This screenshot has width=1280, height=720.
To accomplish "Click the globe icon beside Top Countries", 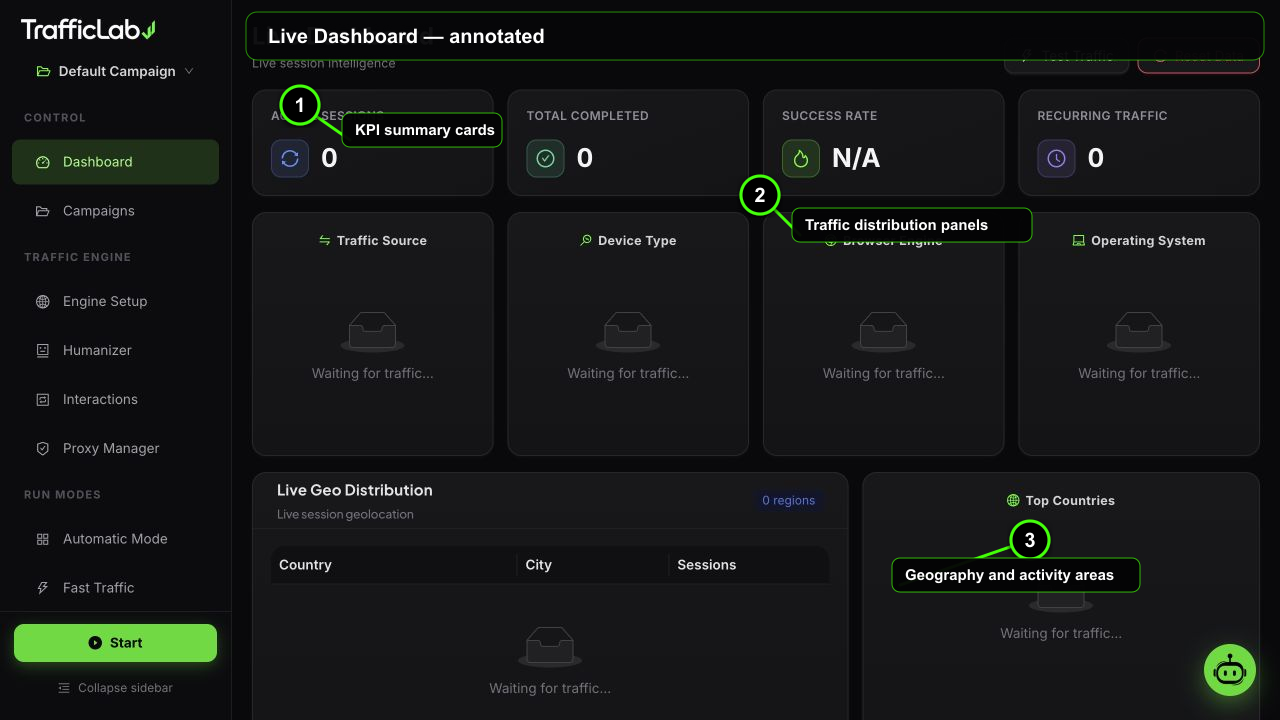I will pyautogui.click(x=1013, y=500).
